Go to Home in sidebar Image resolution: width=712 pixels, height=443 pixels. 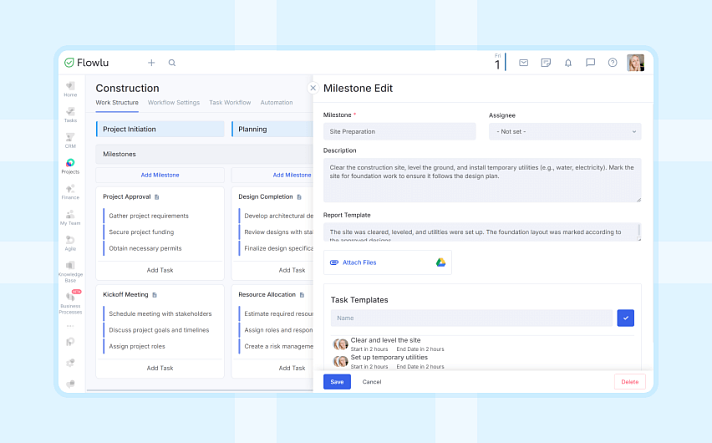click(x=70, y=89)
